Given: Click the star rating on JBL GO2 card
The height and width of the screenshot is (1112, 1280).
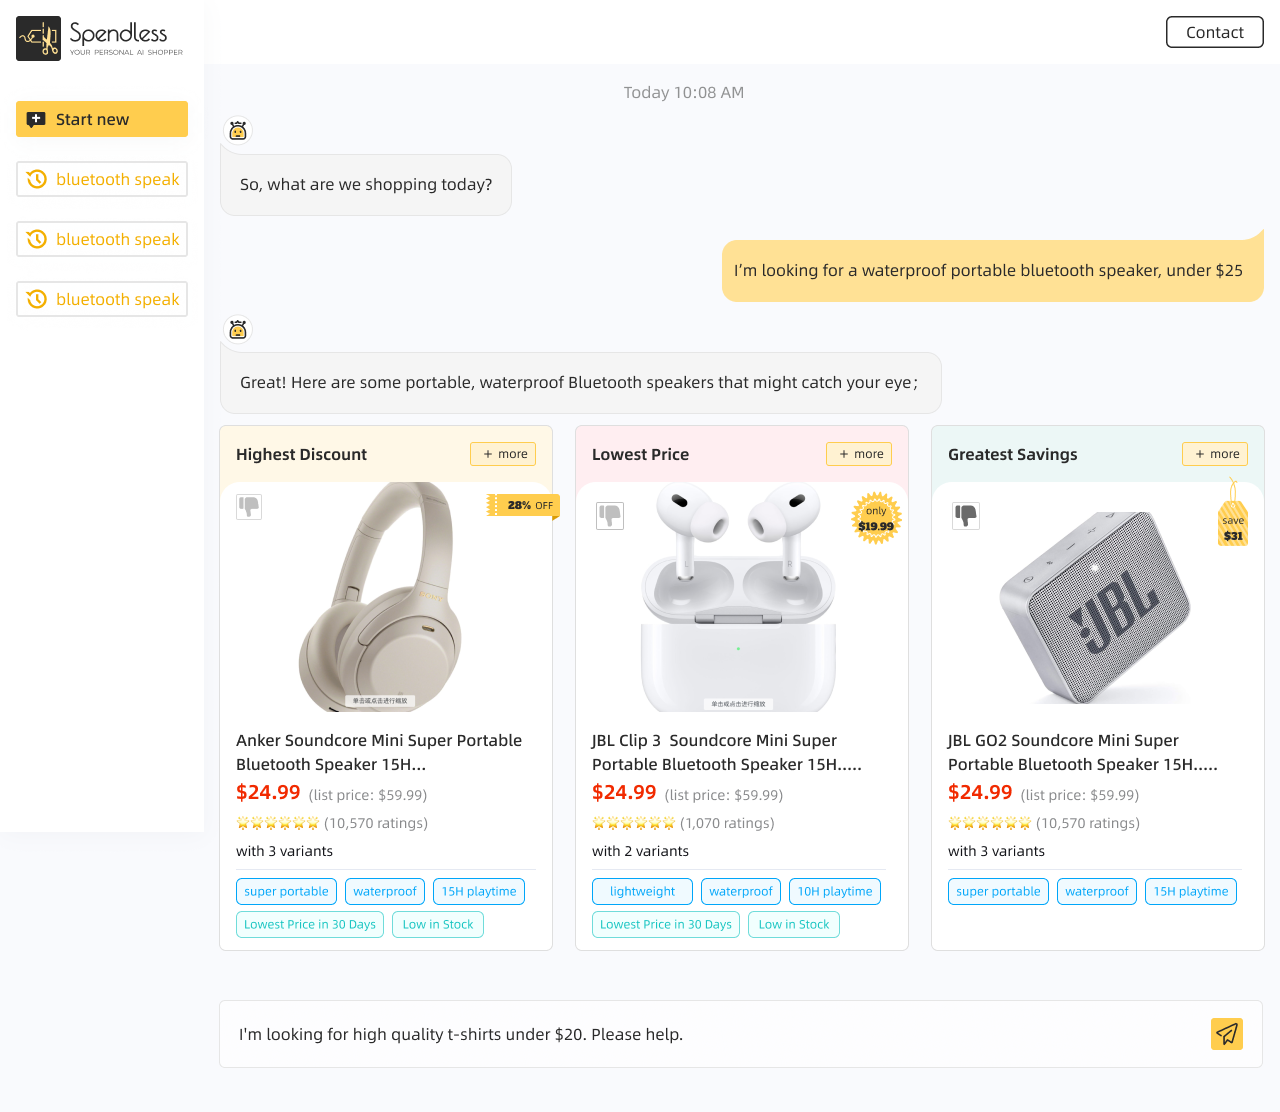Looking at the screenshot, I should coord(990,823).
